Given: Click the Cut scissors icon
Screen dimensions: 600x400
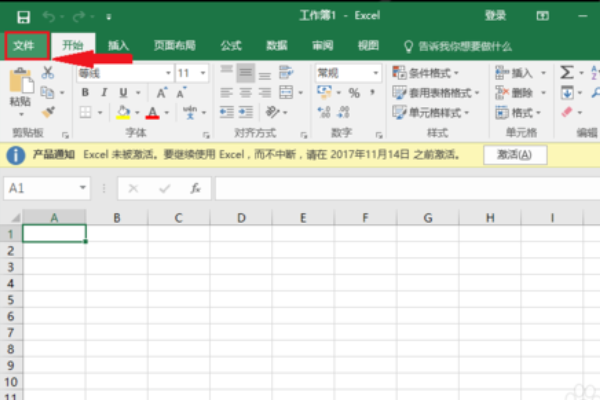Looking at the screenshot, I should pyautogui.click(x=48, y=72).
